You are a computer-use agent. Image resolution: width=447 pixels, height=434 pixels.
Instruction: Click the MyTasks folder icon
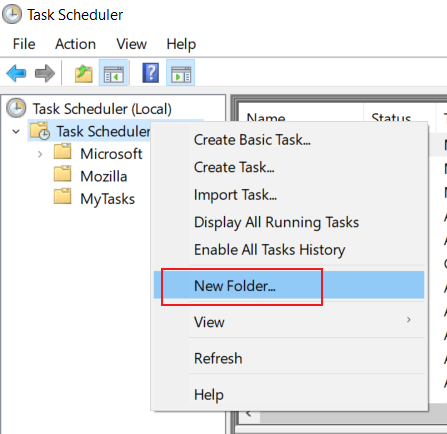62,196
